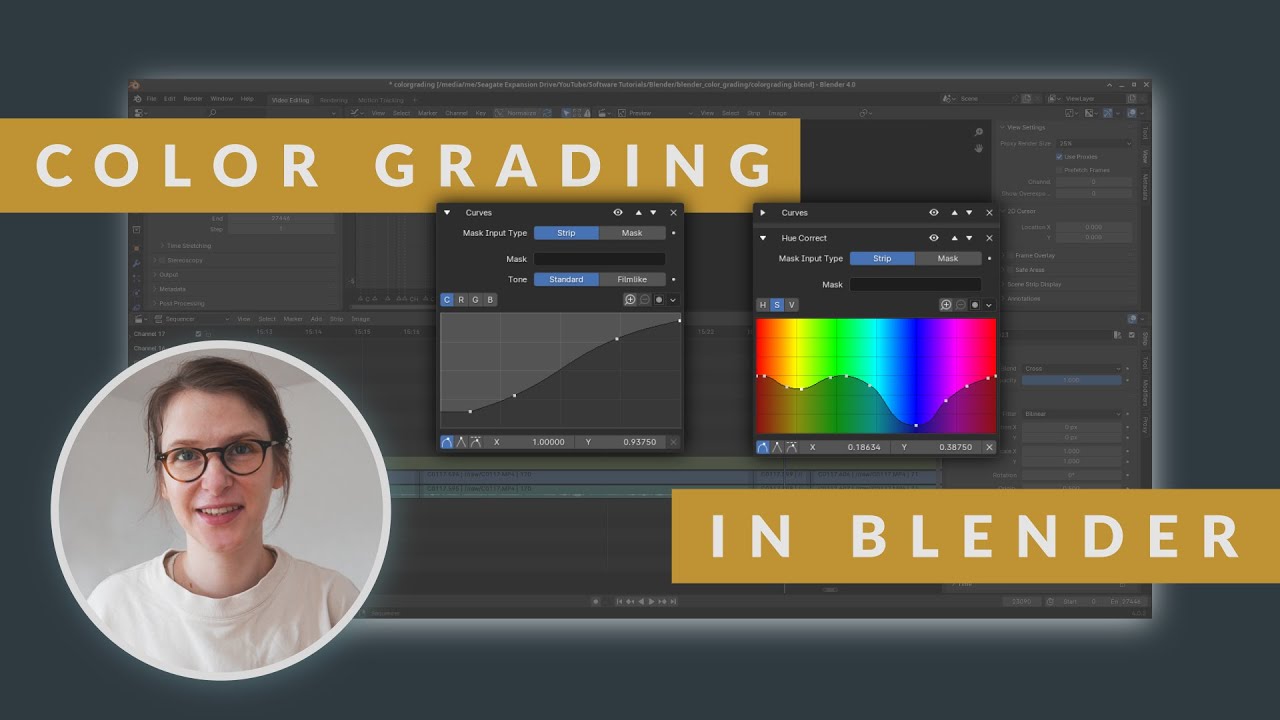The width and height of the screenshot is (1280, 720).
Task: Open the Edit menu
Action: (170, 99)
